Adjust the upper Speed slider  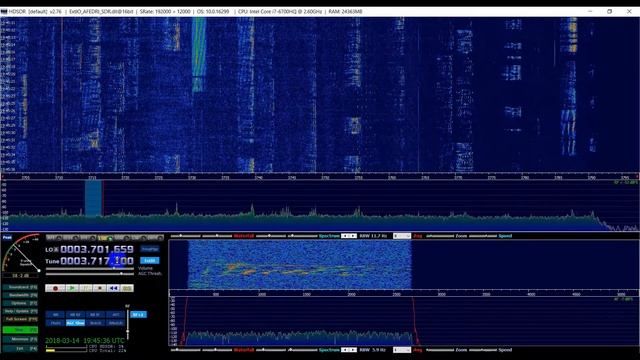pyautogui.click(x=483, y=236)
